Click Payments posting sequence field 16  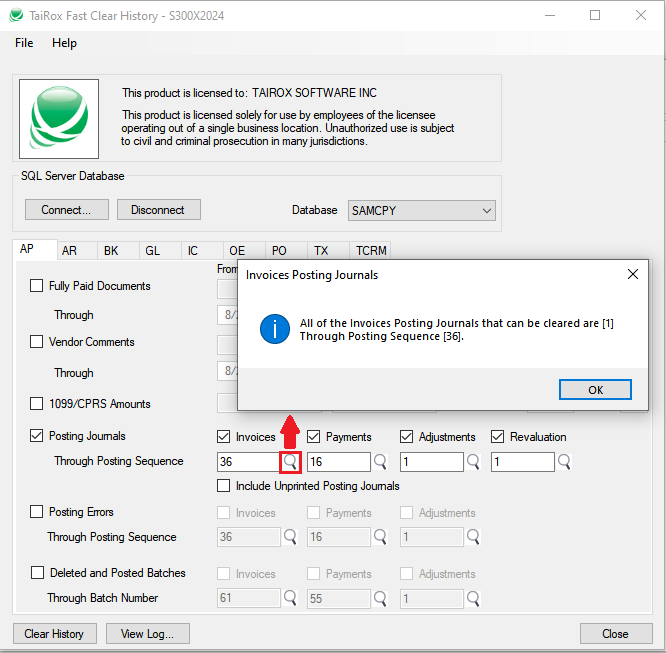[339, 462]
